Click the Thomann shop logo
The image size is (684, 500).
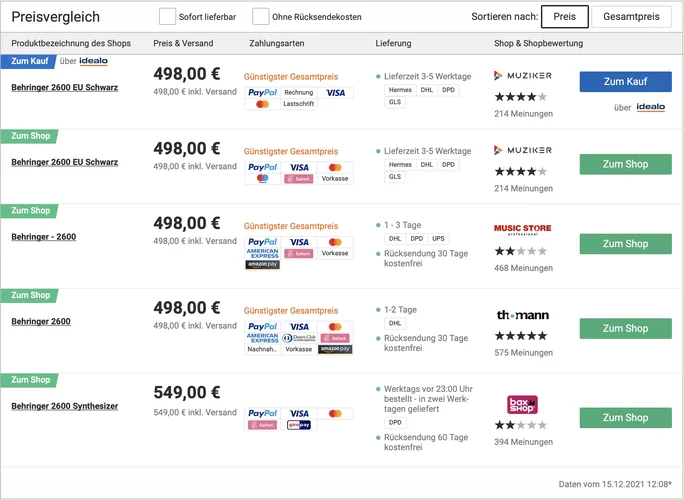click(x=522, y=315)
